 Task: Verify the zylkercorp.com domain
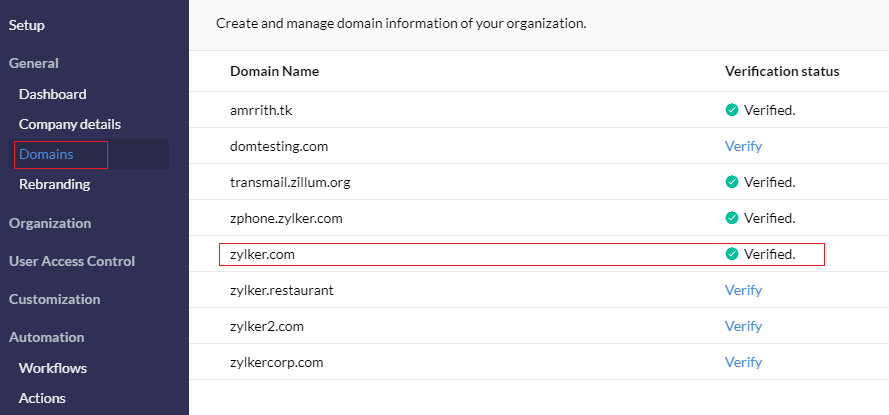[x=743, y=362]
